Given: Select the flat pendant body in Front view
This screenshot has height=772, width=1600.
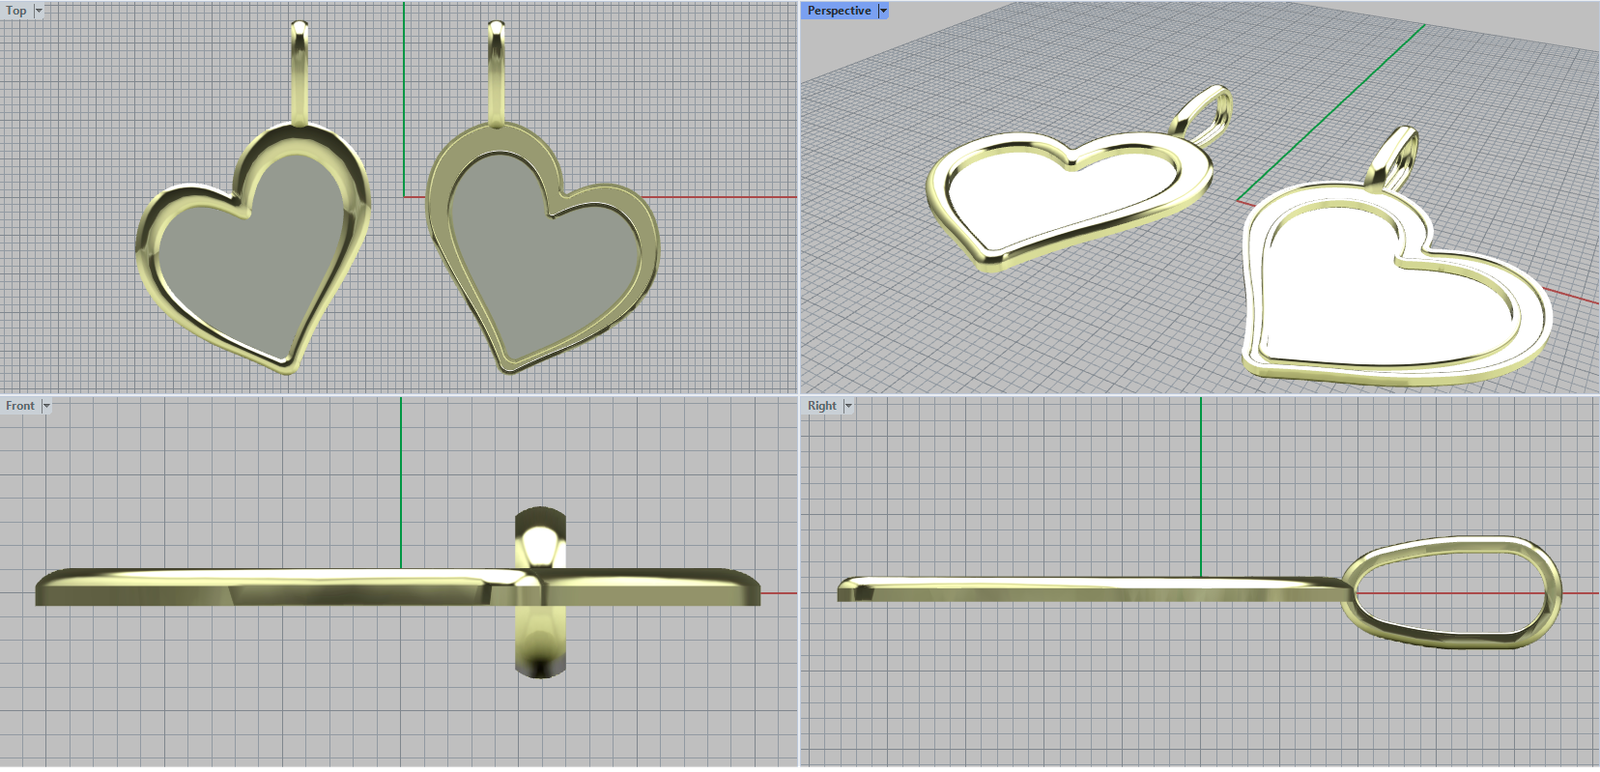Looking at the screenshot, I should point(250,588).
